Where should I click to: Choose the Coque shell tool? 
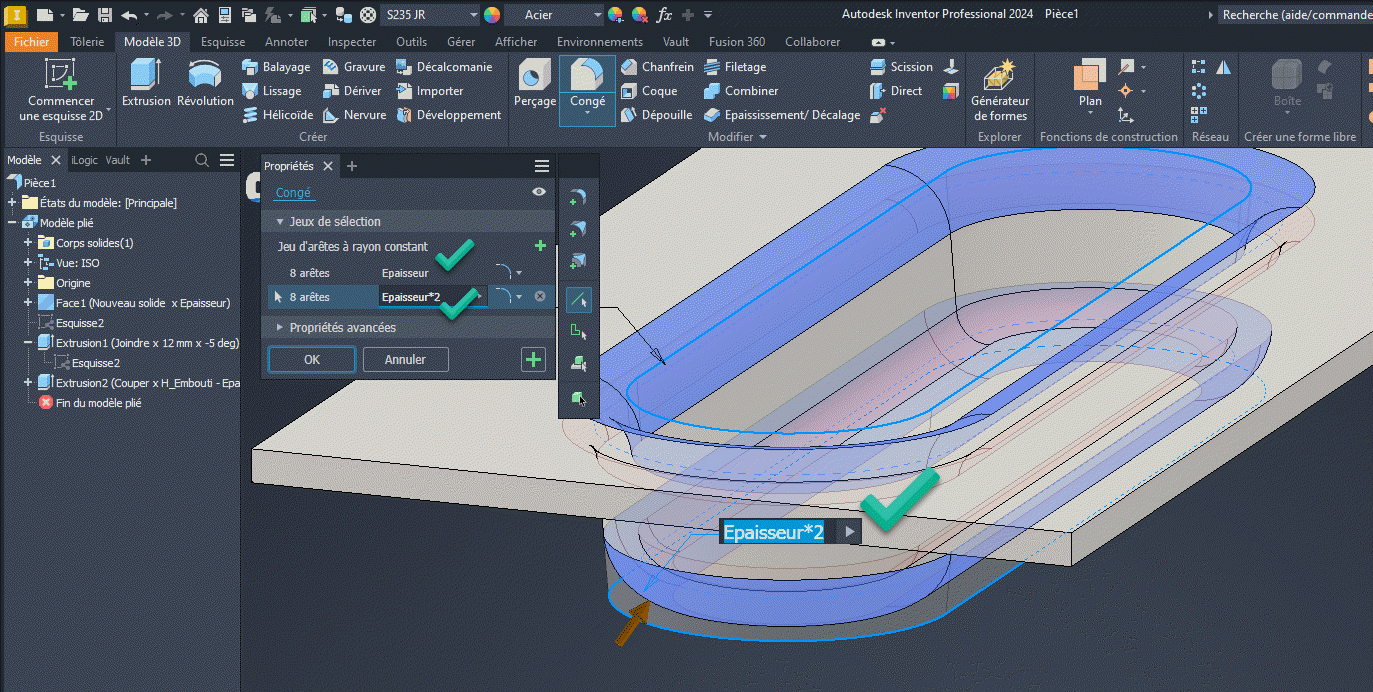point(649,91)
